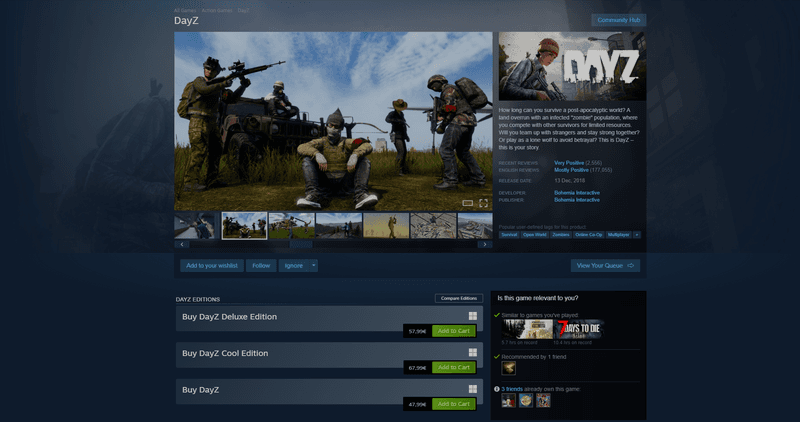Image resolution: width=800 pixels, height=422 pixels.
Task: Toggle theater mode icon on screenshot
Action: click(467, 203)
